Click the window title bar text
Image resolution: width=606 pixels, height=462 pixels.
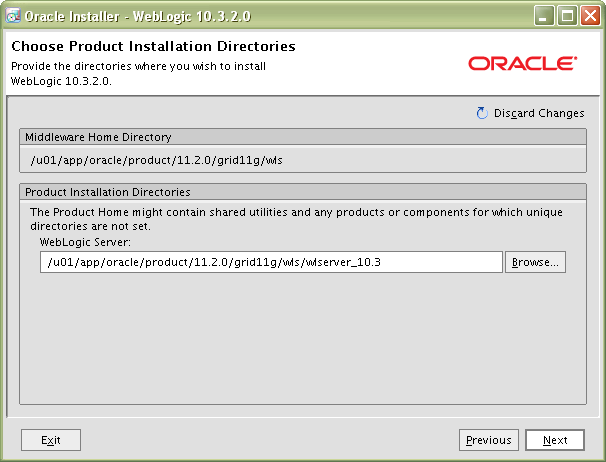tap(139, 16)
